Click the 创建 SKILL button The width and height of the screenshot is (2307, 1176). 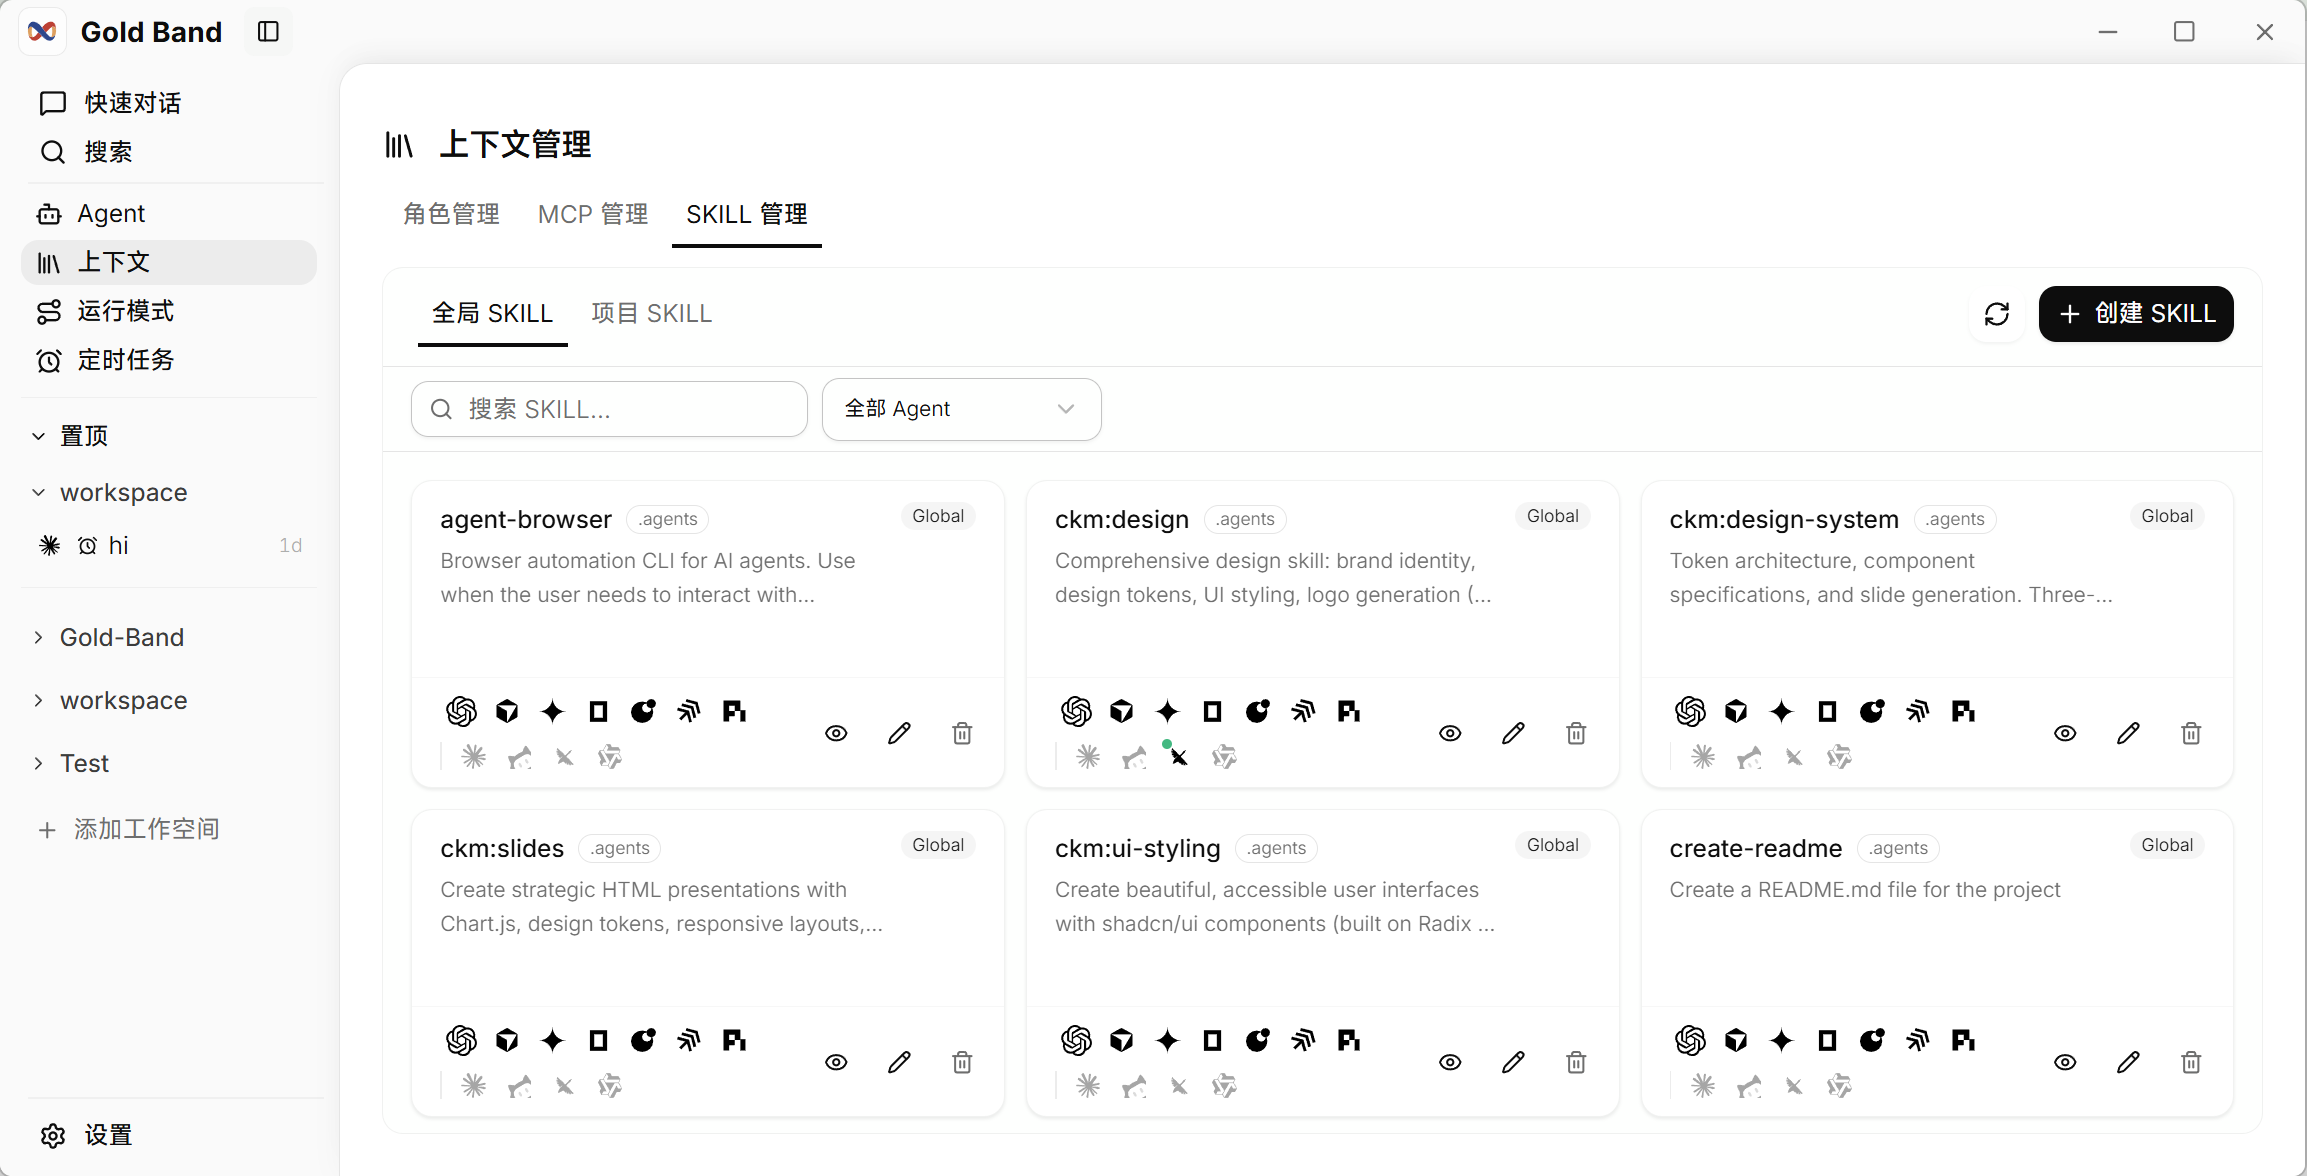tap(2136, 314)
